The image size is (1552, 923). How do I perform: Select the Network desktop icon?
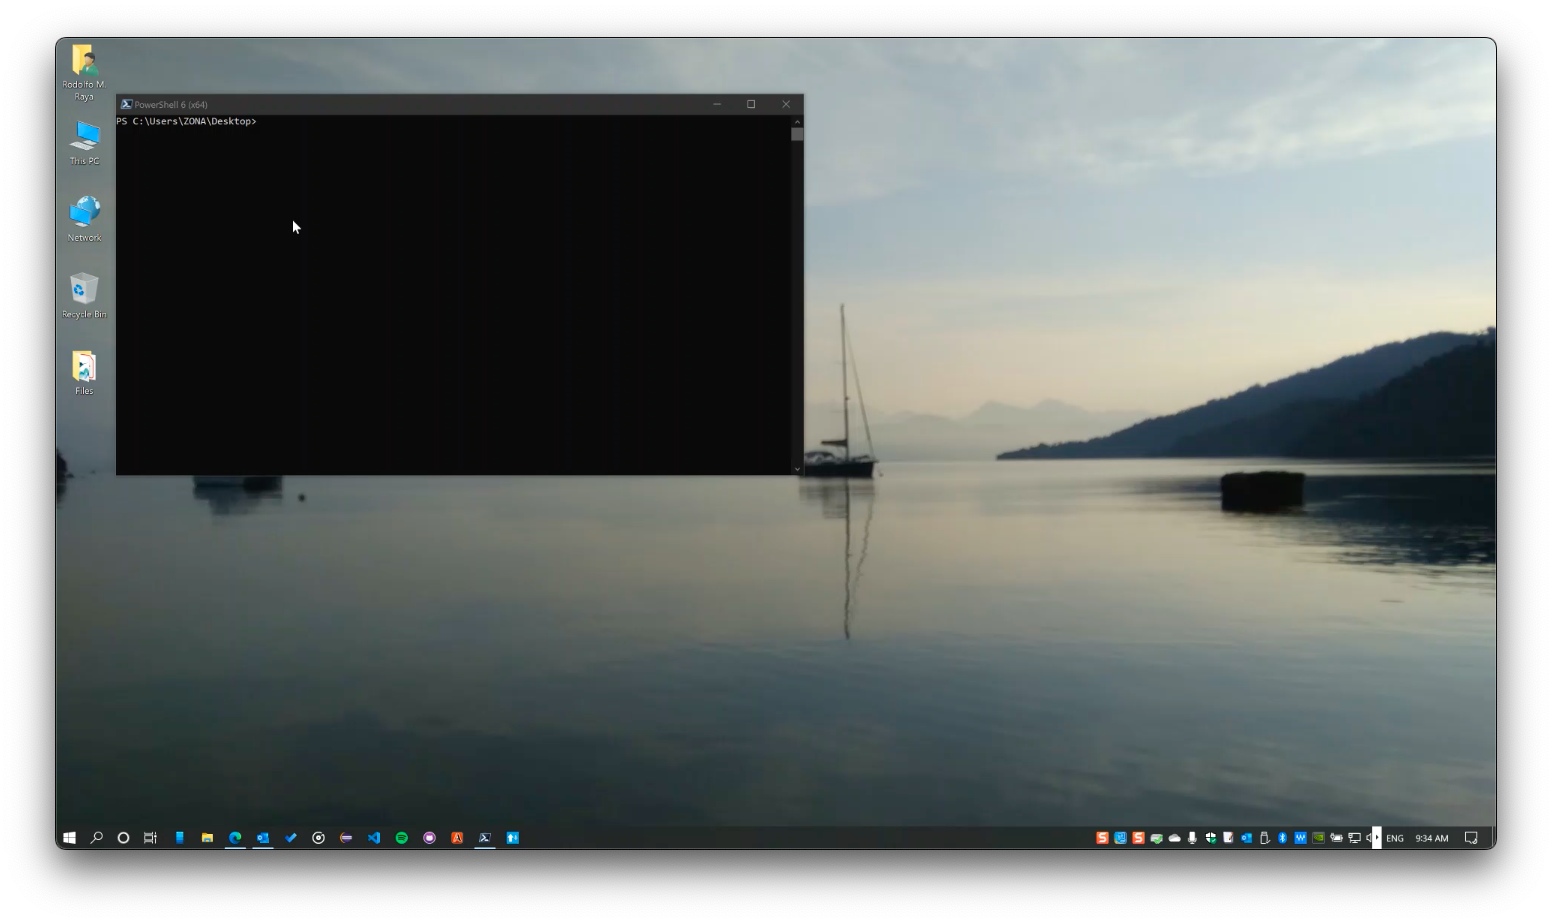pyautogui.click(x=84, y=218)
